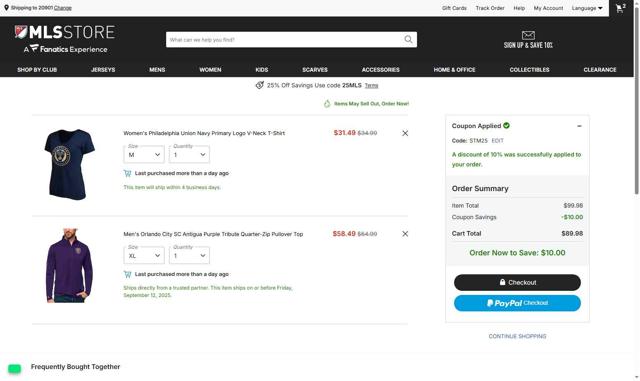
Task: Click the Track Order link
Action: [490, 8]
